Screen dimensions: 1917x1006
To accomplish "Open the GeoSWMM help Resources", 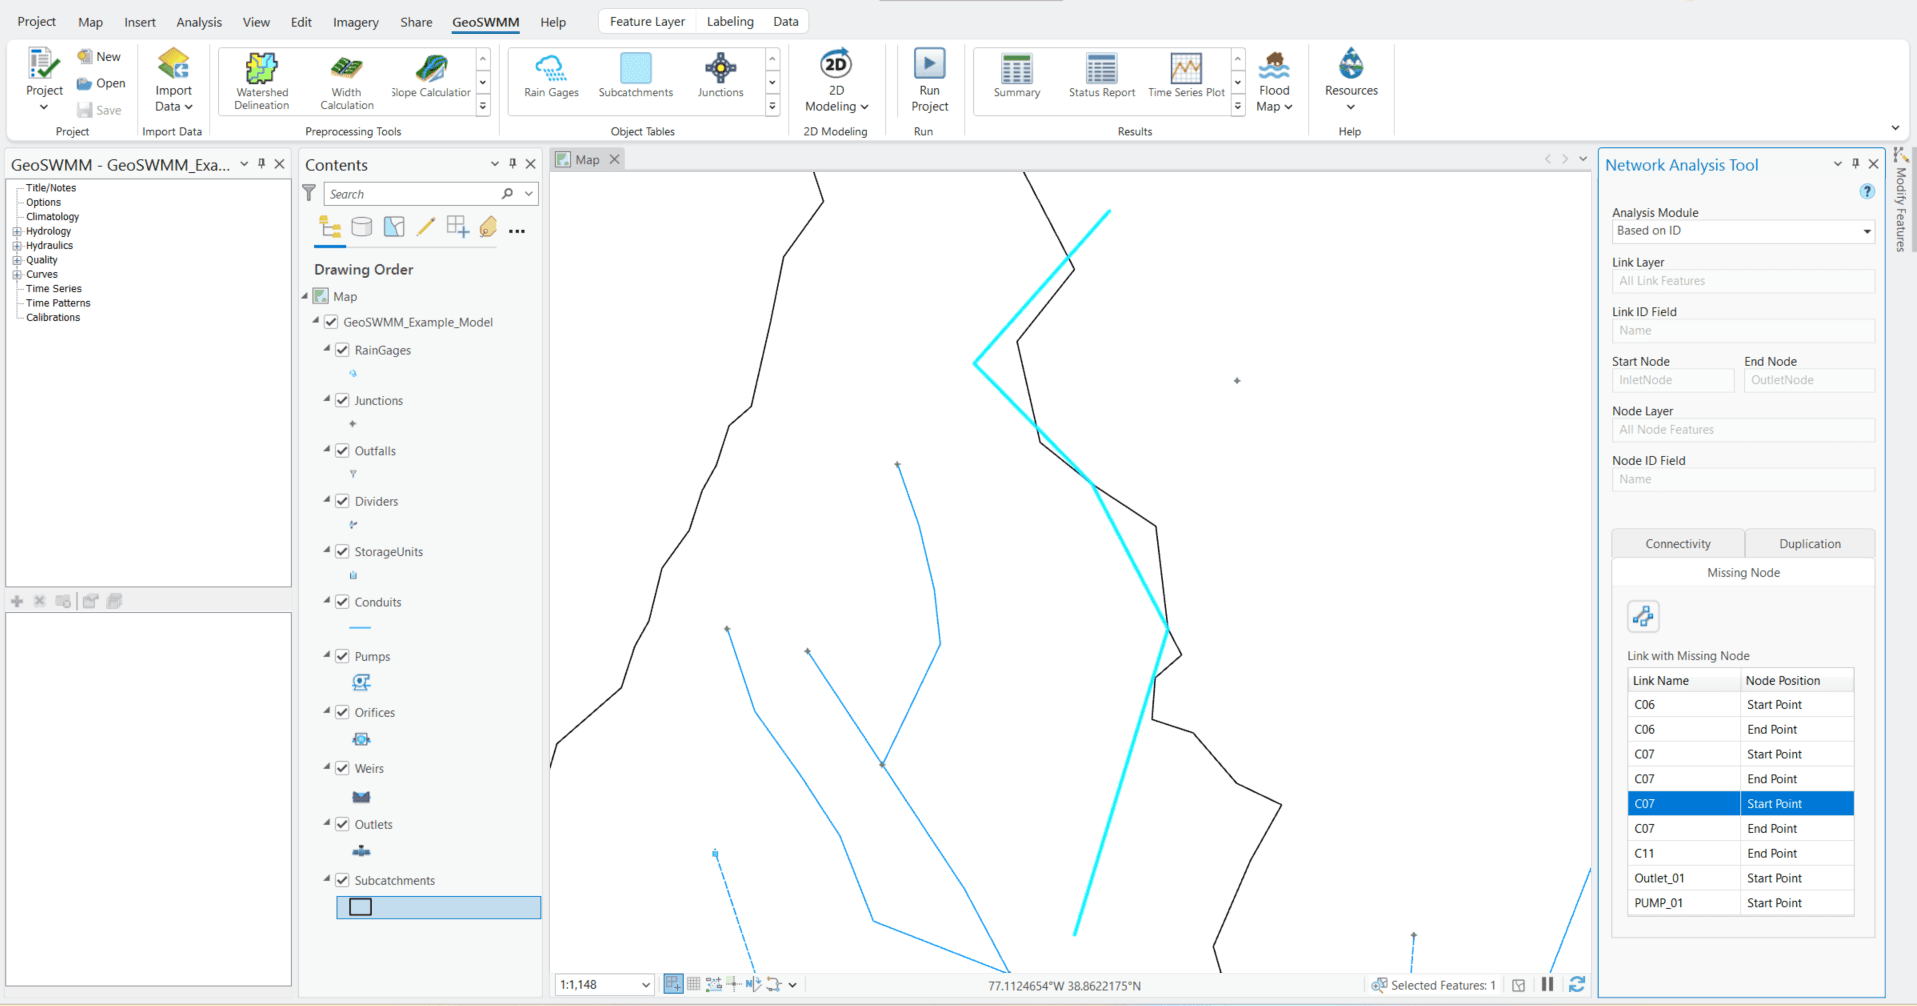I will 1350,80.
